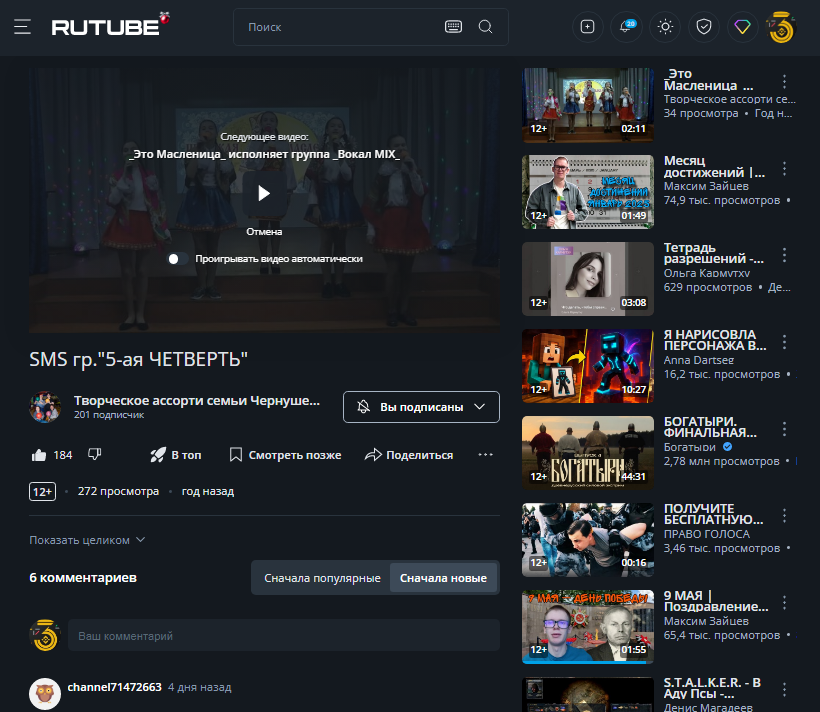The width and height of the screenshot is (820, 712).
Task: Open the Месяц достижений video thumbnail
Action: click(588, 192)
